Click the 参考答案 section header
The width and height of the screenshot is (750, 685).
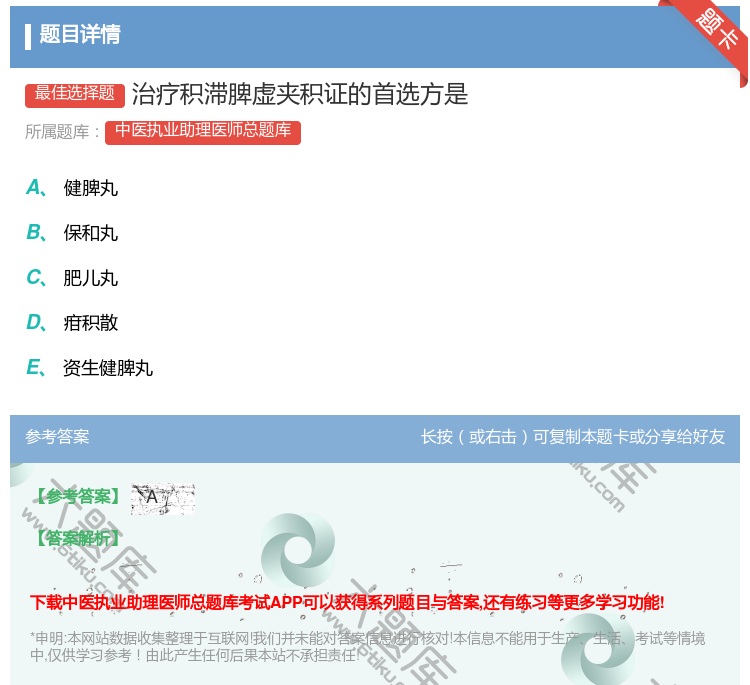point(57,437)
